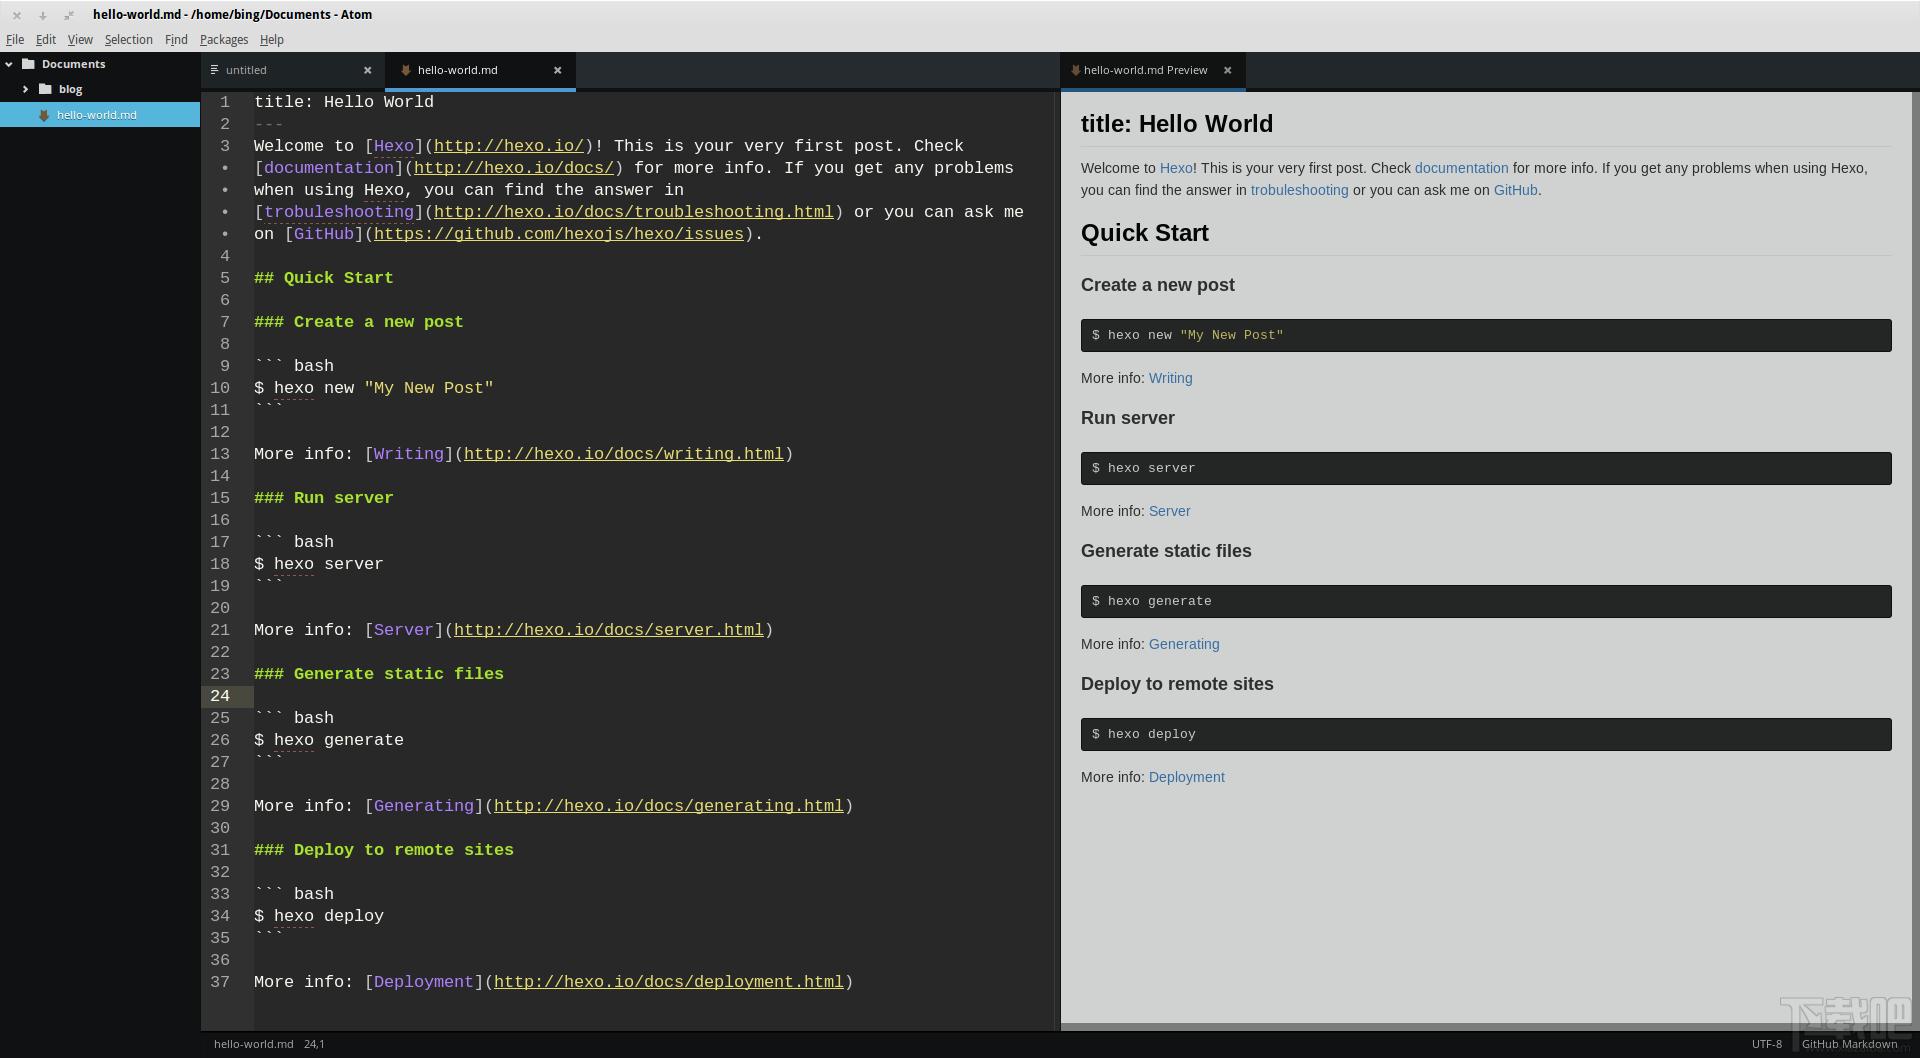Viewport: 1920px width, 1058px height.
Task: Click line number 24 in the gutter
Action: 220,696
